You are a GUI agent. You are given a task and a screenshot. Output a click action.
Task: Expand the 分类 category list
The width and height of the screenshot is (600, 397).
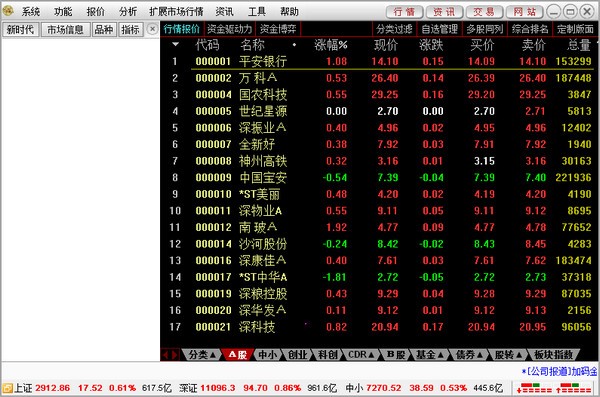click(202, 355)
